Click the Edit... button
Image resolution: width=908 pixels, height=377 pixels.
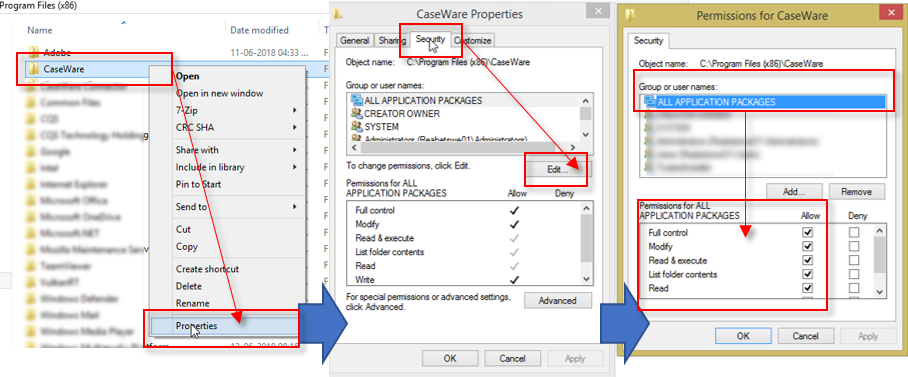point(557,170)
